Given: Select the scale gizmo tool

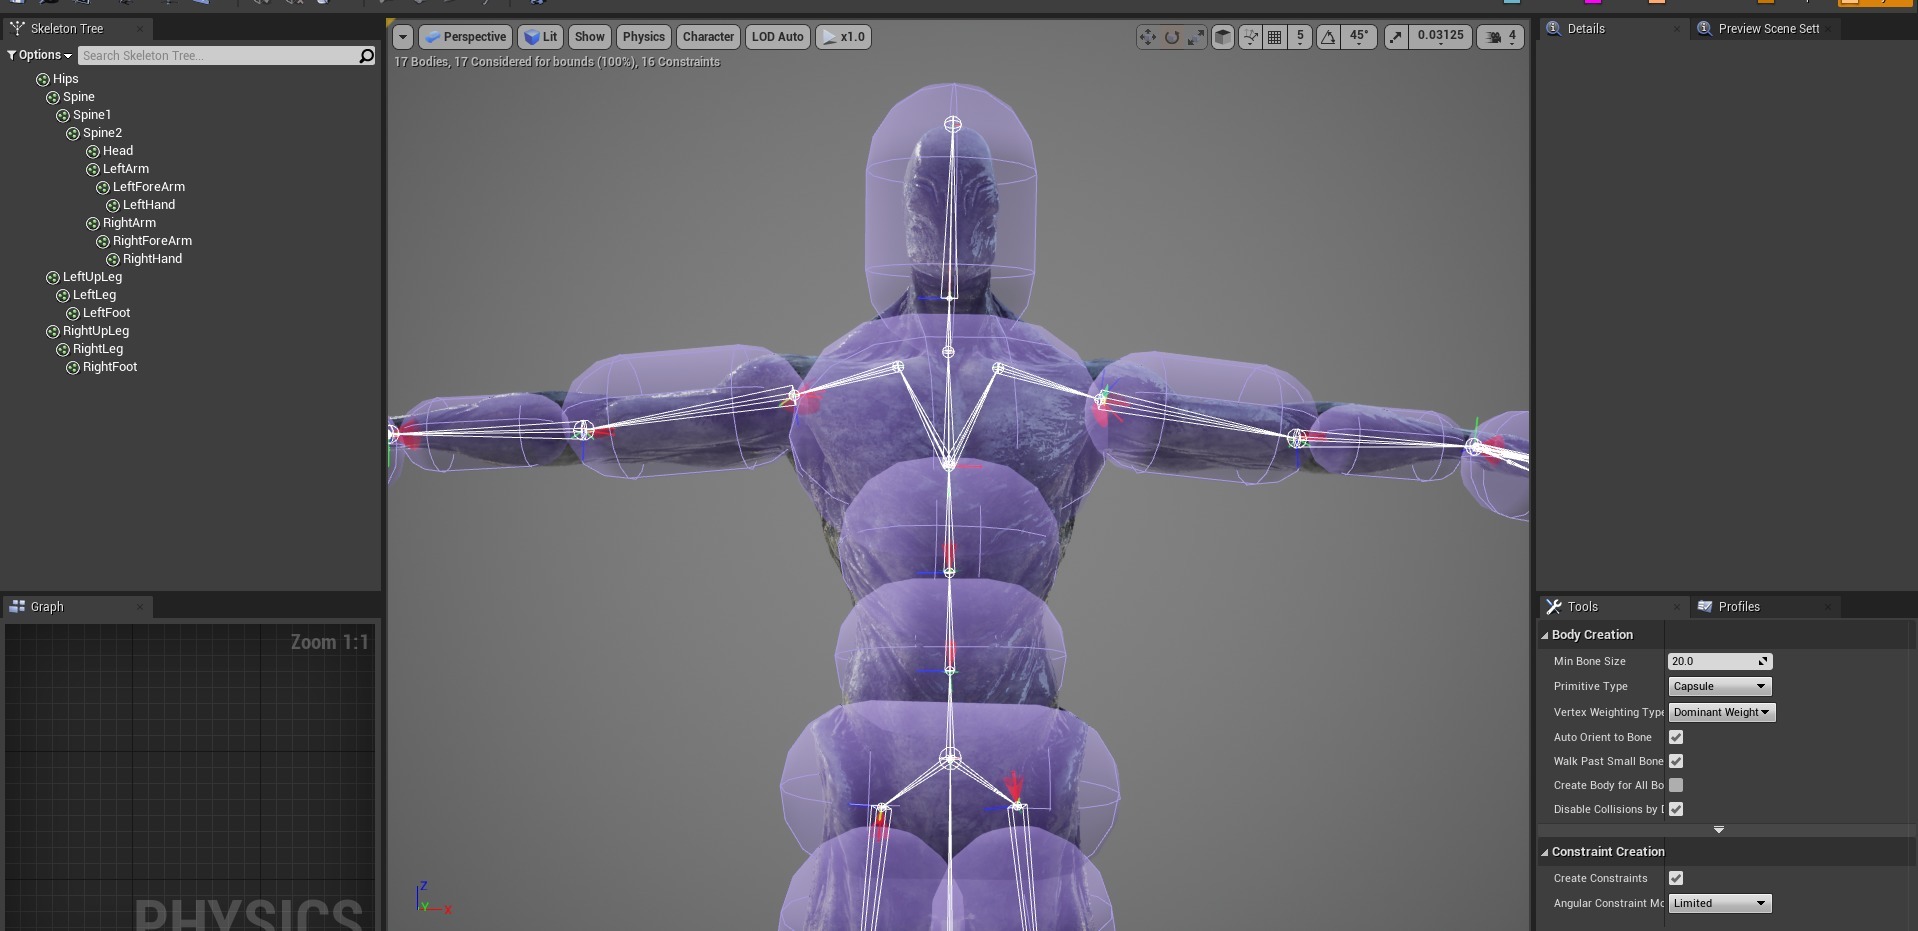Looking at the screenshot, I should coord(1196,37).
